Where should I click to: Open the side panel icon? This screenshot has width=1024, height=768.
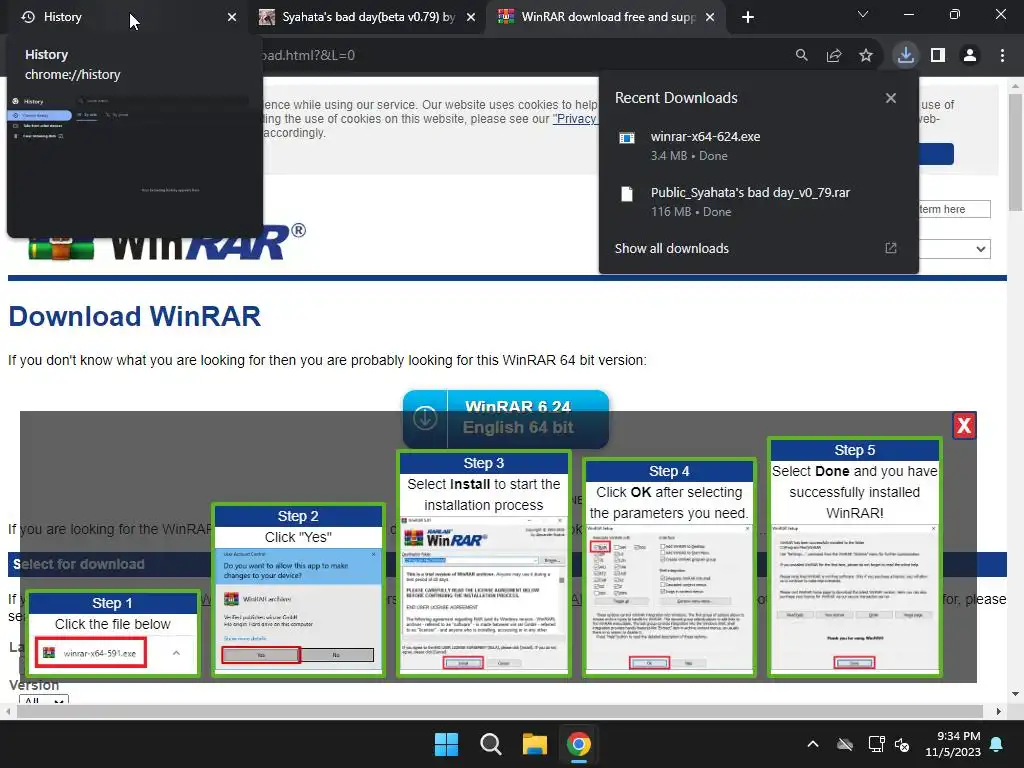click(938, 56)
